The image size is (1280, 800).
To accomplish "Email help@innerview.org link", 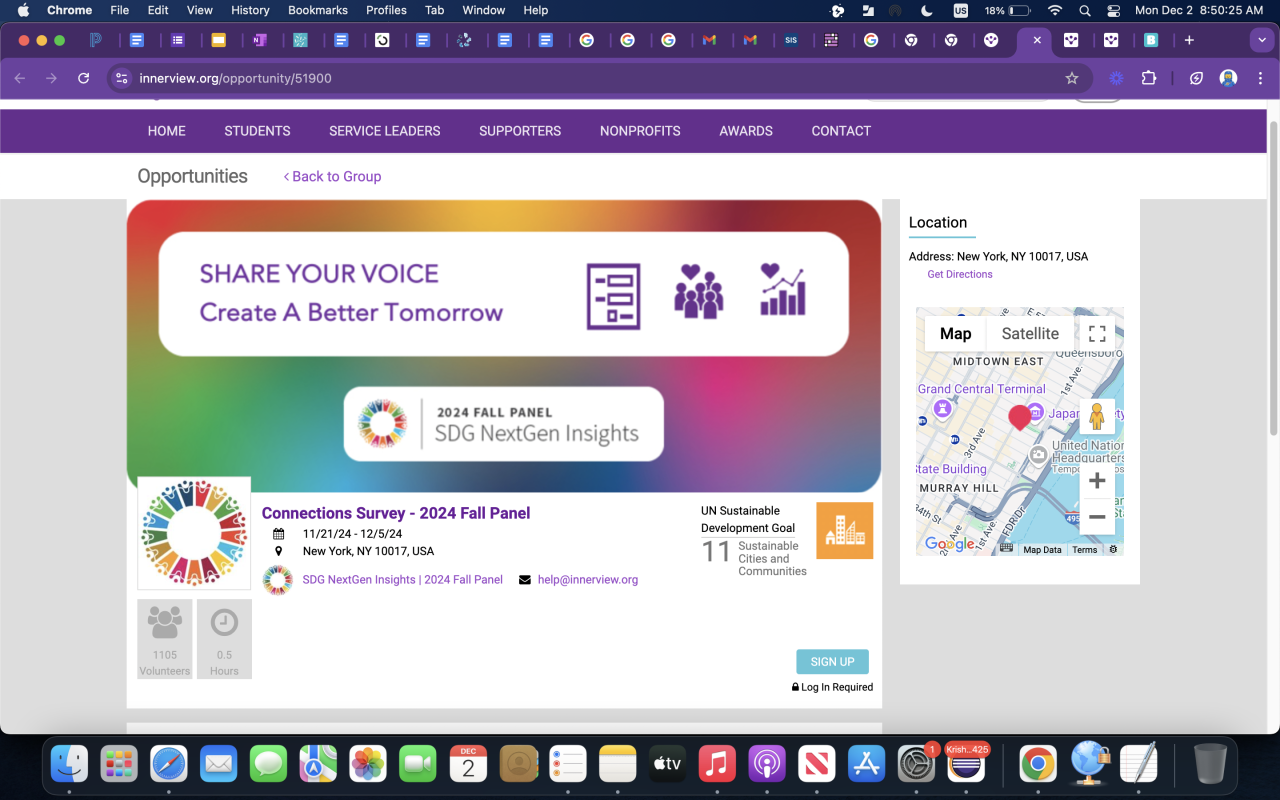I will pos(588,580).
